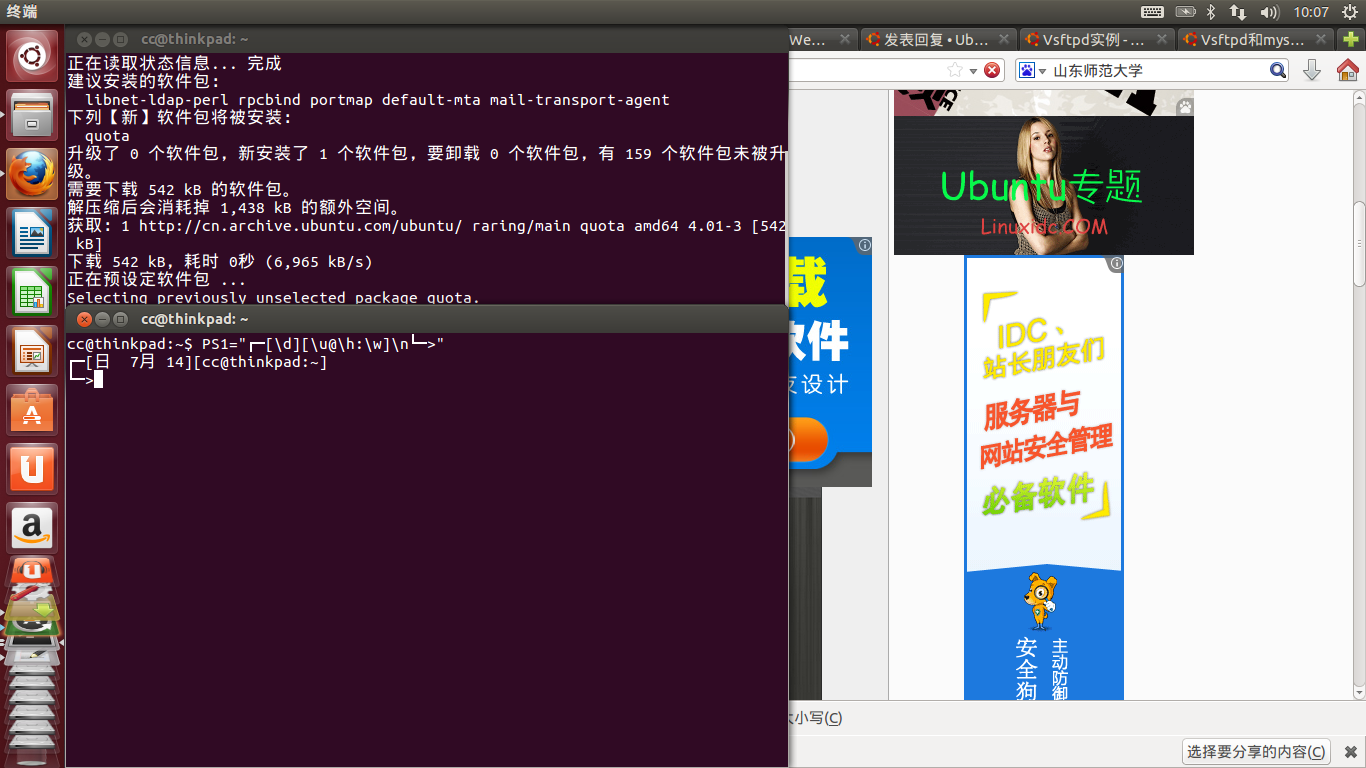Switch to the Vsftpd实例 tab
Screen dimensions: 1366x768
point(1095,40)
